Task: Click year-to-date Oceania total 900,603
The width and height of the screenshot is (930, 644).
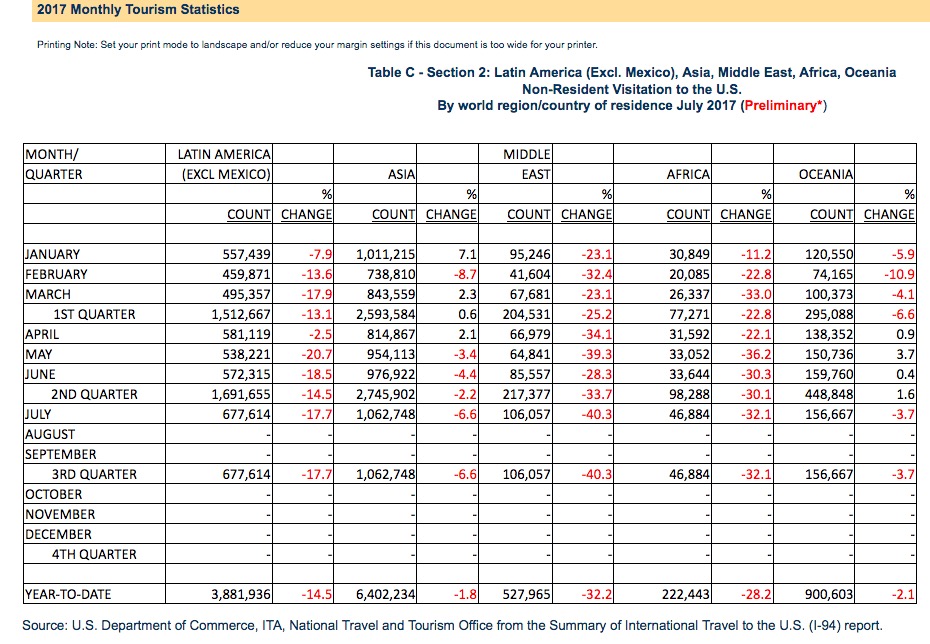Action: (829, 594)
